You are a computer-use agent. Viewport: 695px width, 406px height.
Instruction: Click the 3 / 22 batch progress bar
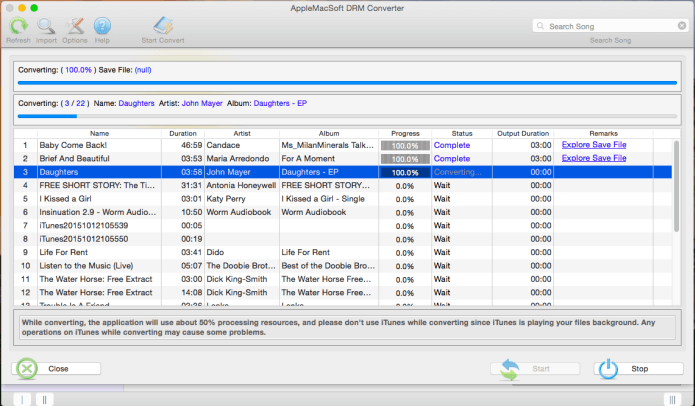pyautogui.click(x=347, y=116)
